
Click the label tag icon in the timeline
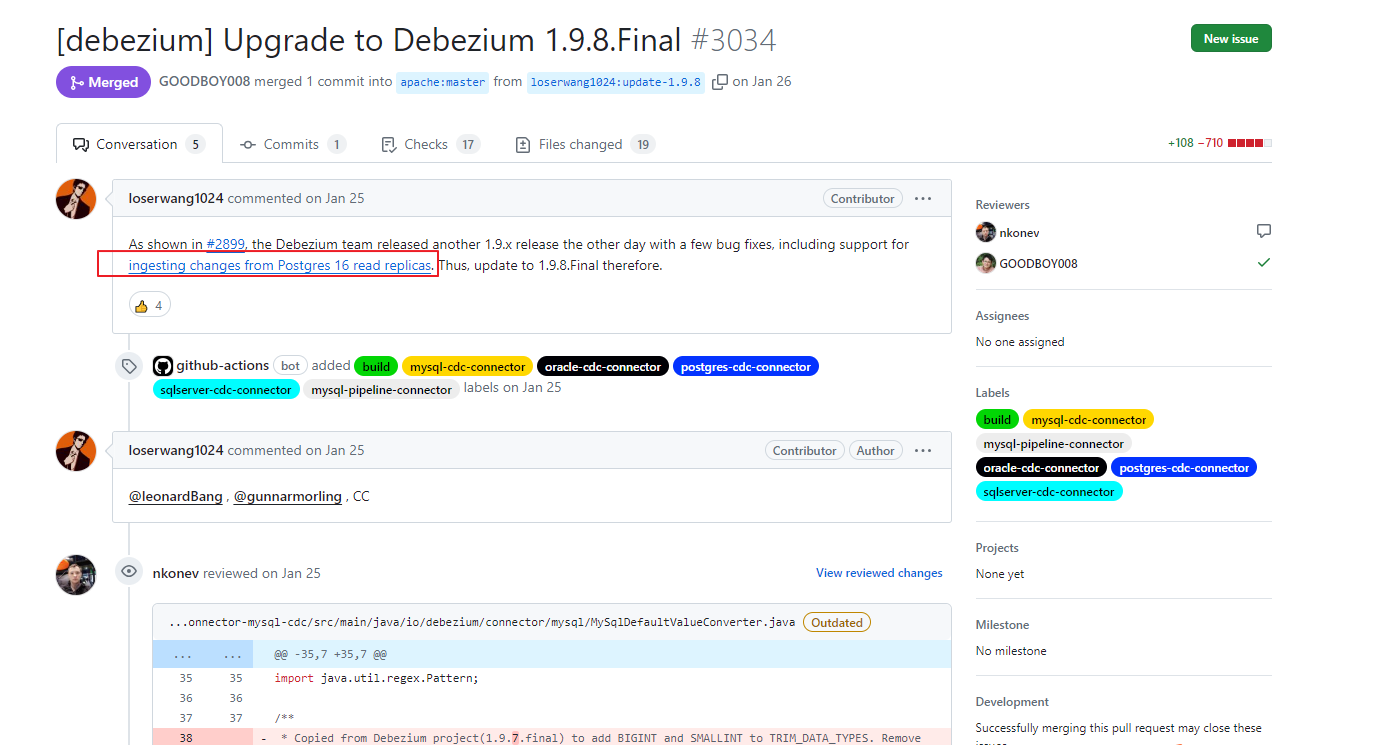click(x=129, y=366)
